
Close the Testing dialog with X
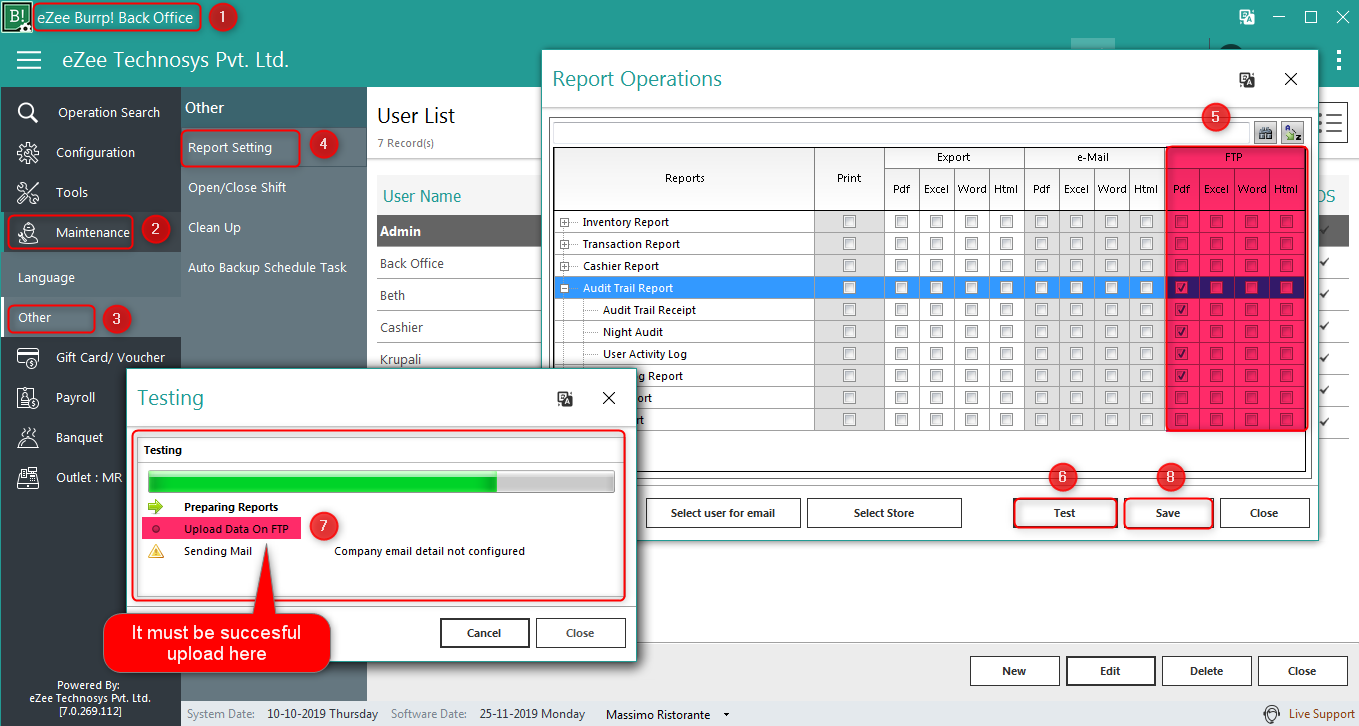click(x=609, y=398)
